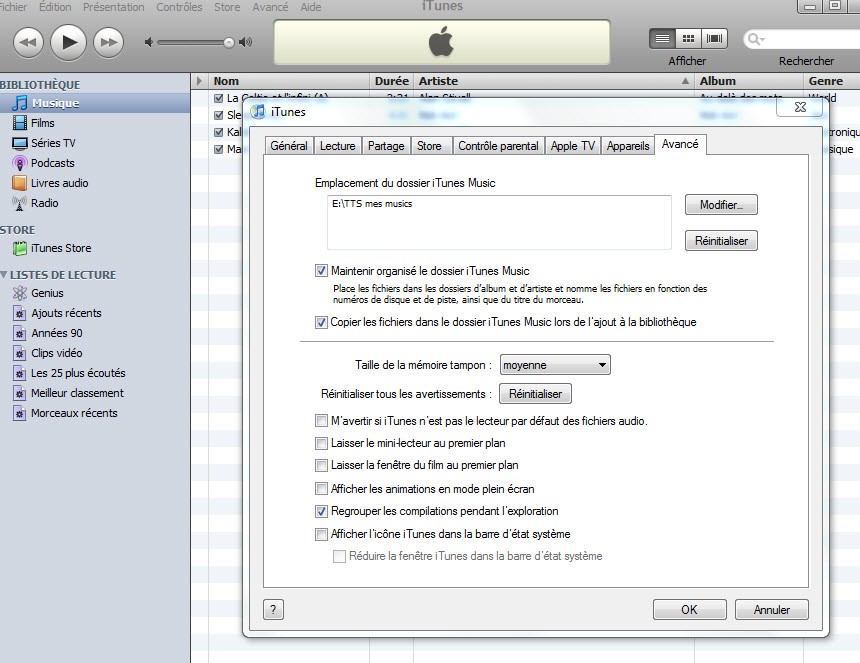Click the track list disclosure triangle header
This screenshot has height=663, width=860.
coord(199,81)
